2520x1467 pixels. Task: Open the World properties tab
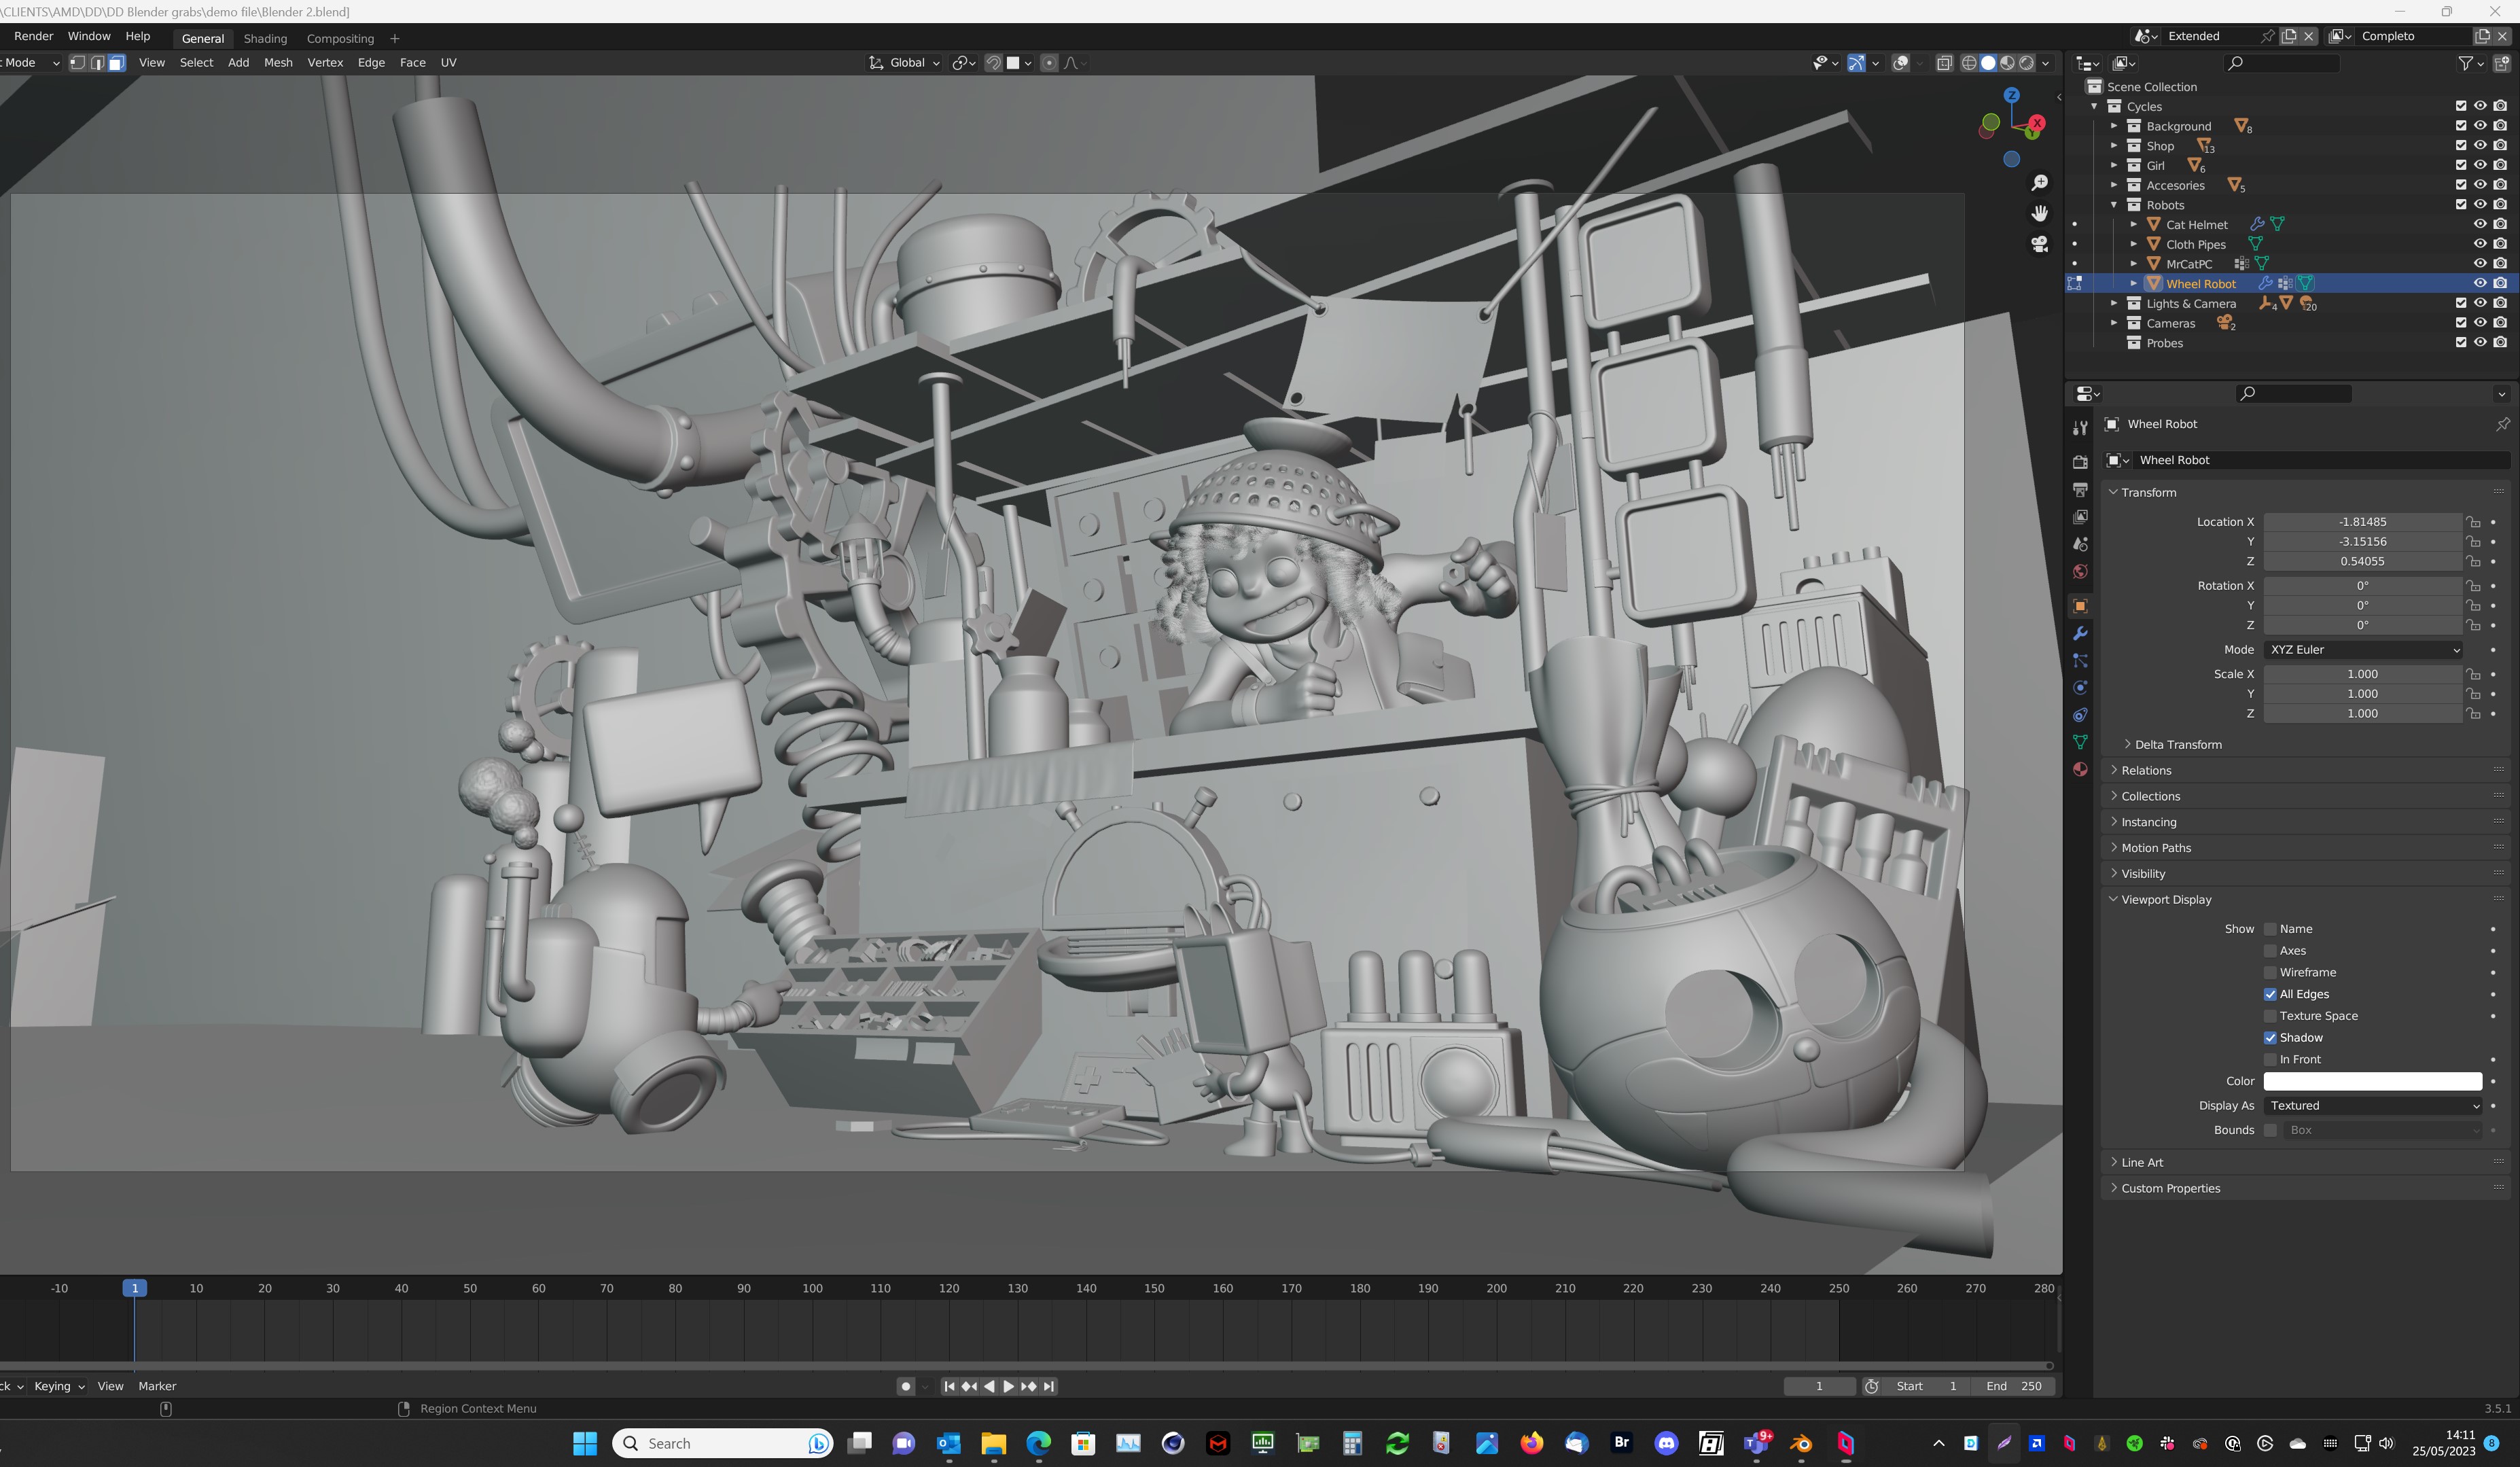click(x=2080, y=571)
